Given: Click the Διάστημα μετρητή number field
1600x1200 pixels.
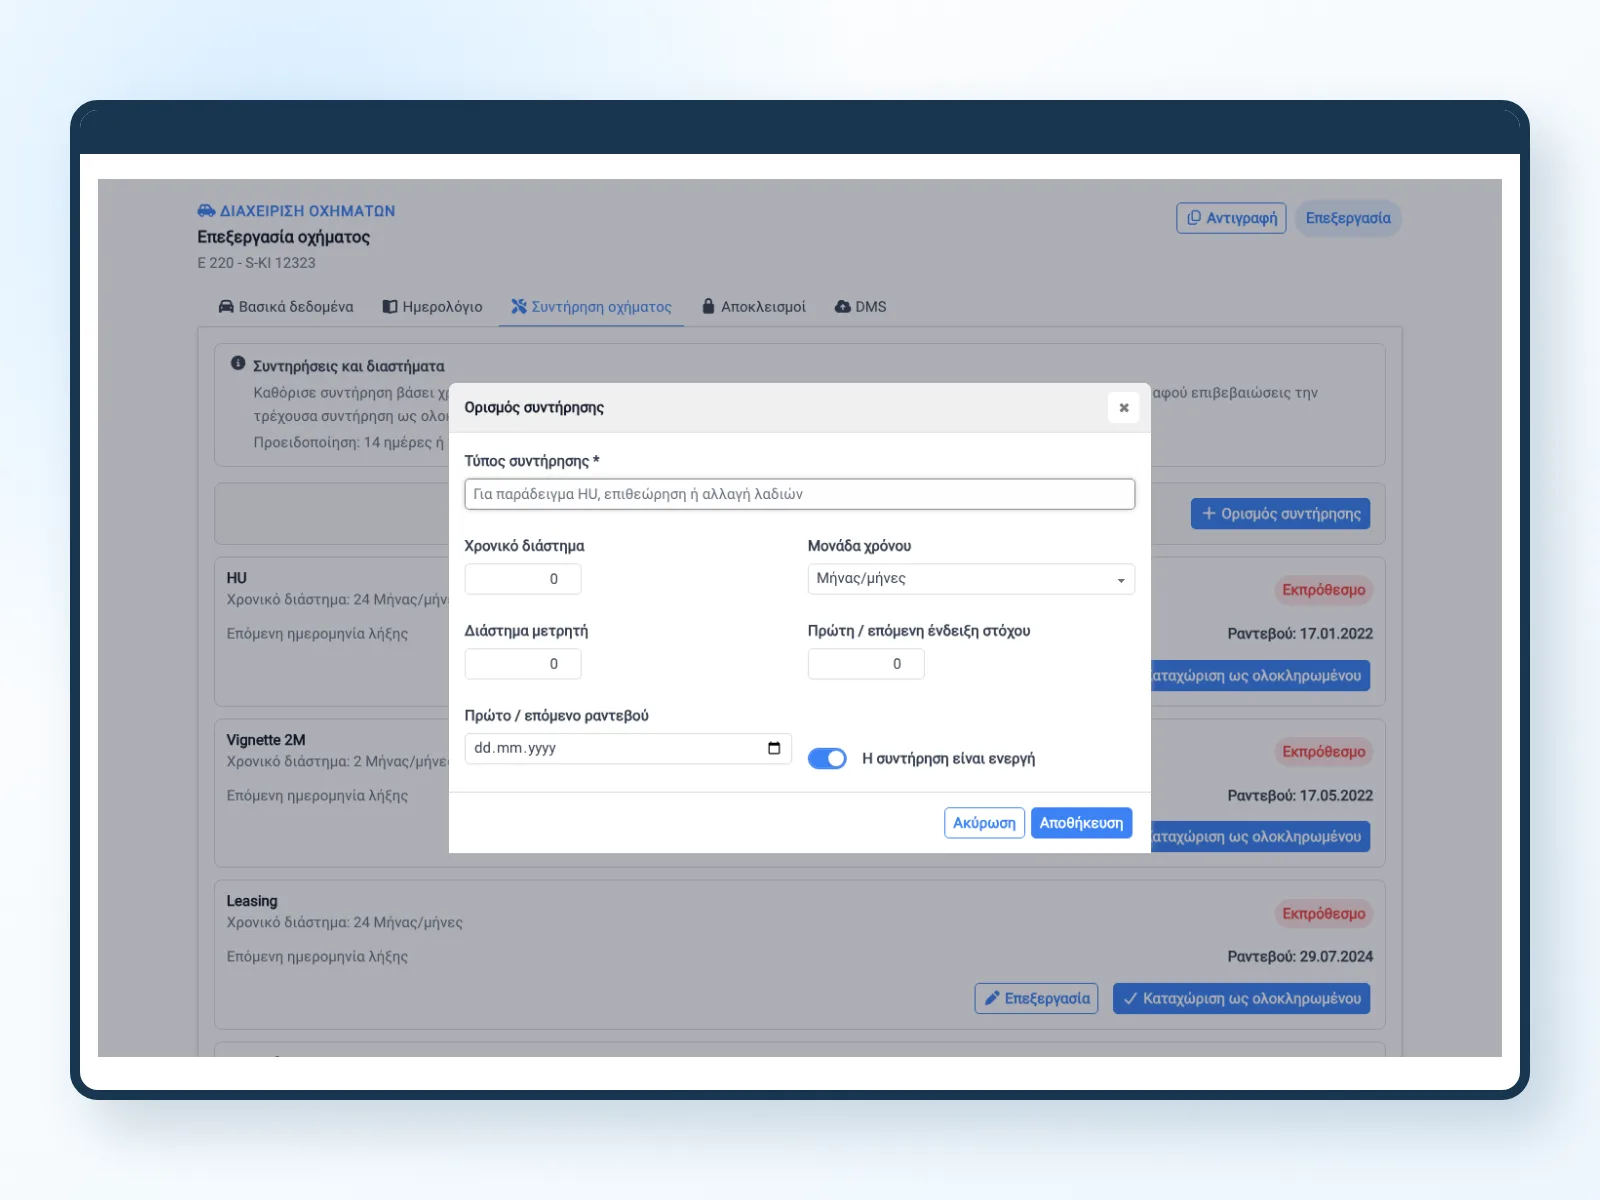Looking at the screenshot, I should click(523, 664).
